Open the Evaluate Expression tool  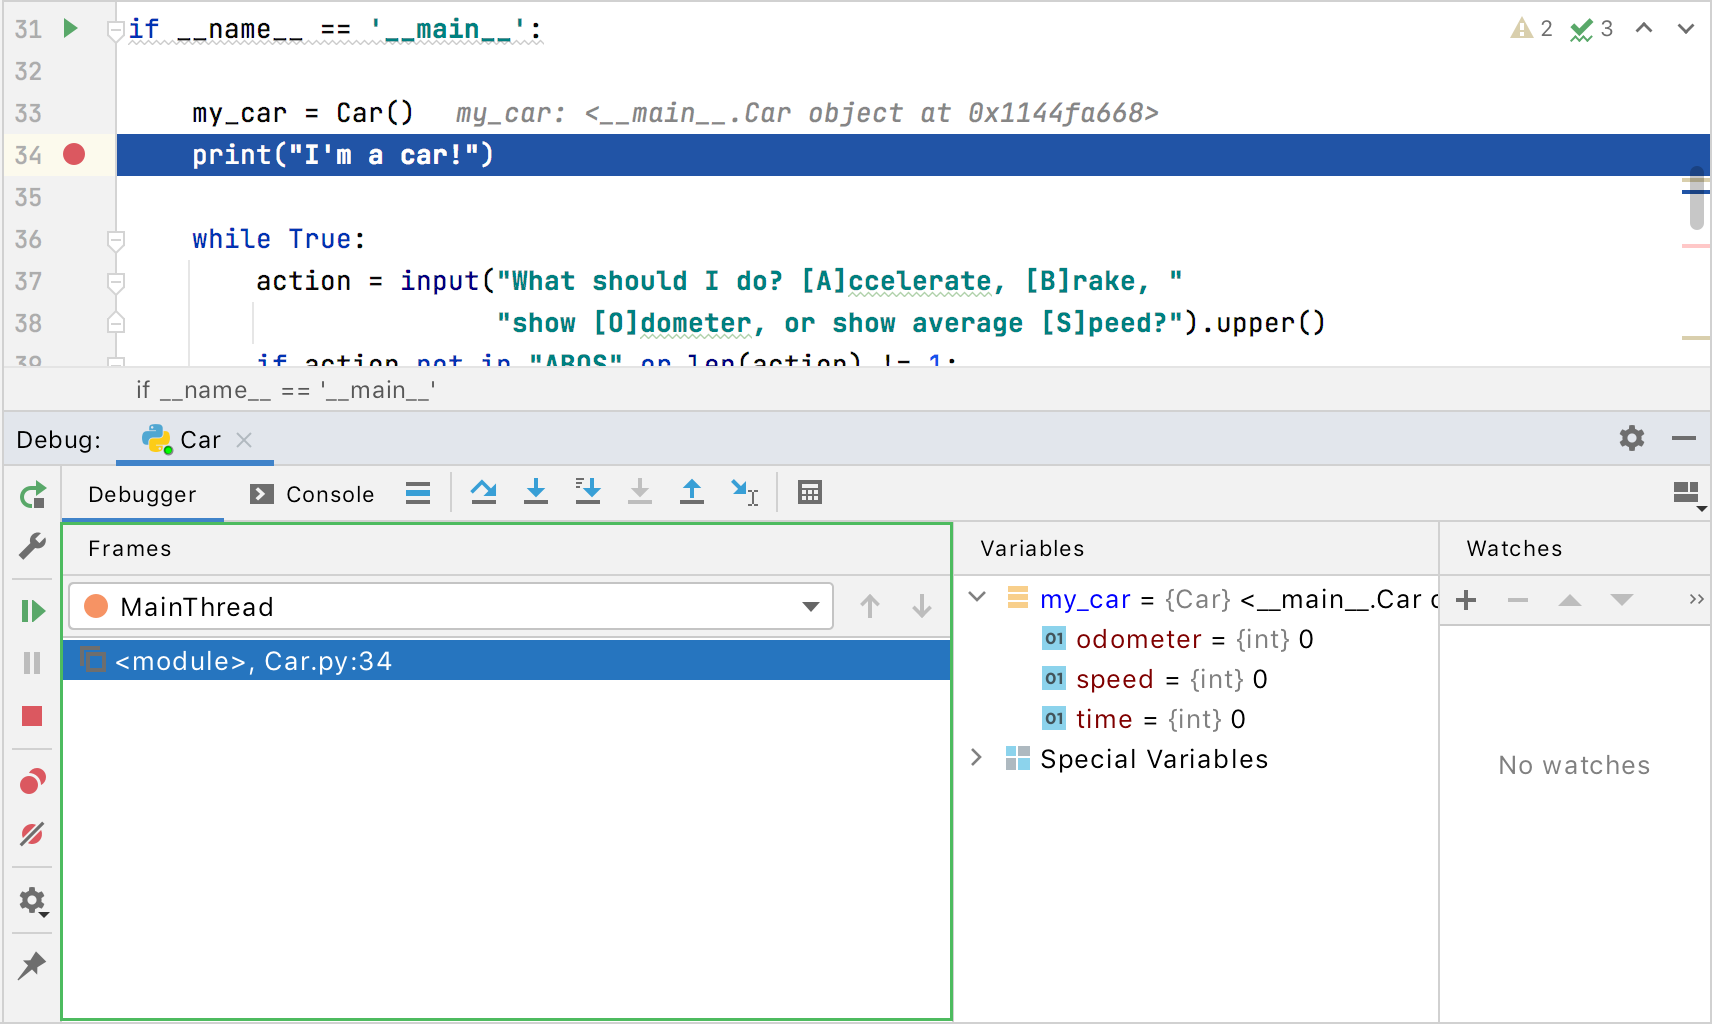pyautogui.click(x=809, y=492)
